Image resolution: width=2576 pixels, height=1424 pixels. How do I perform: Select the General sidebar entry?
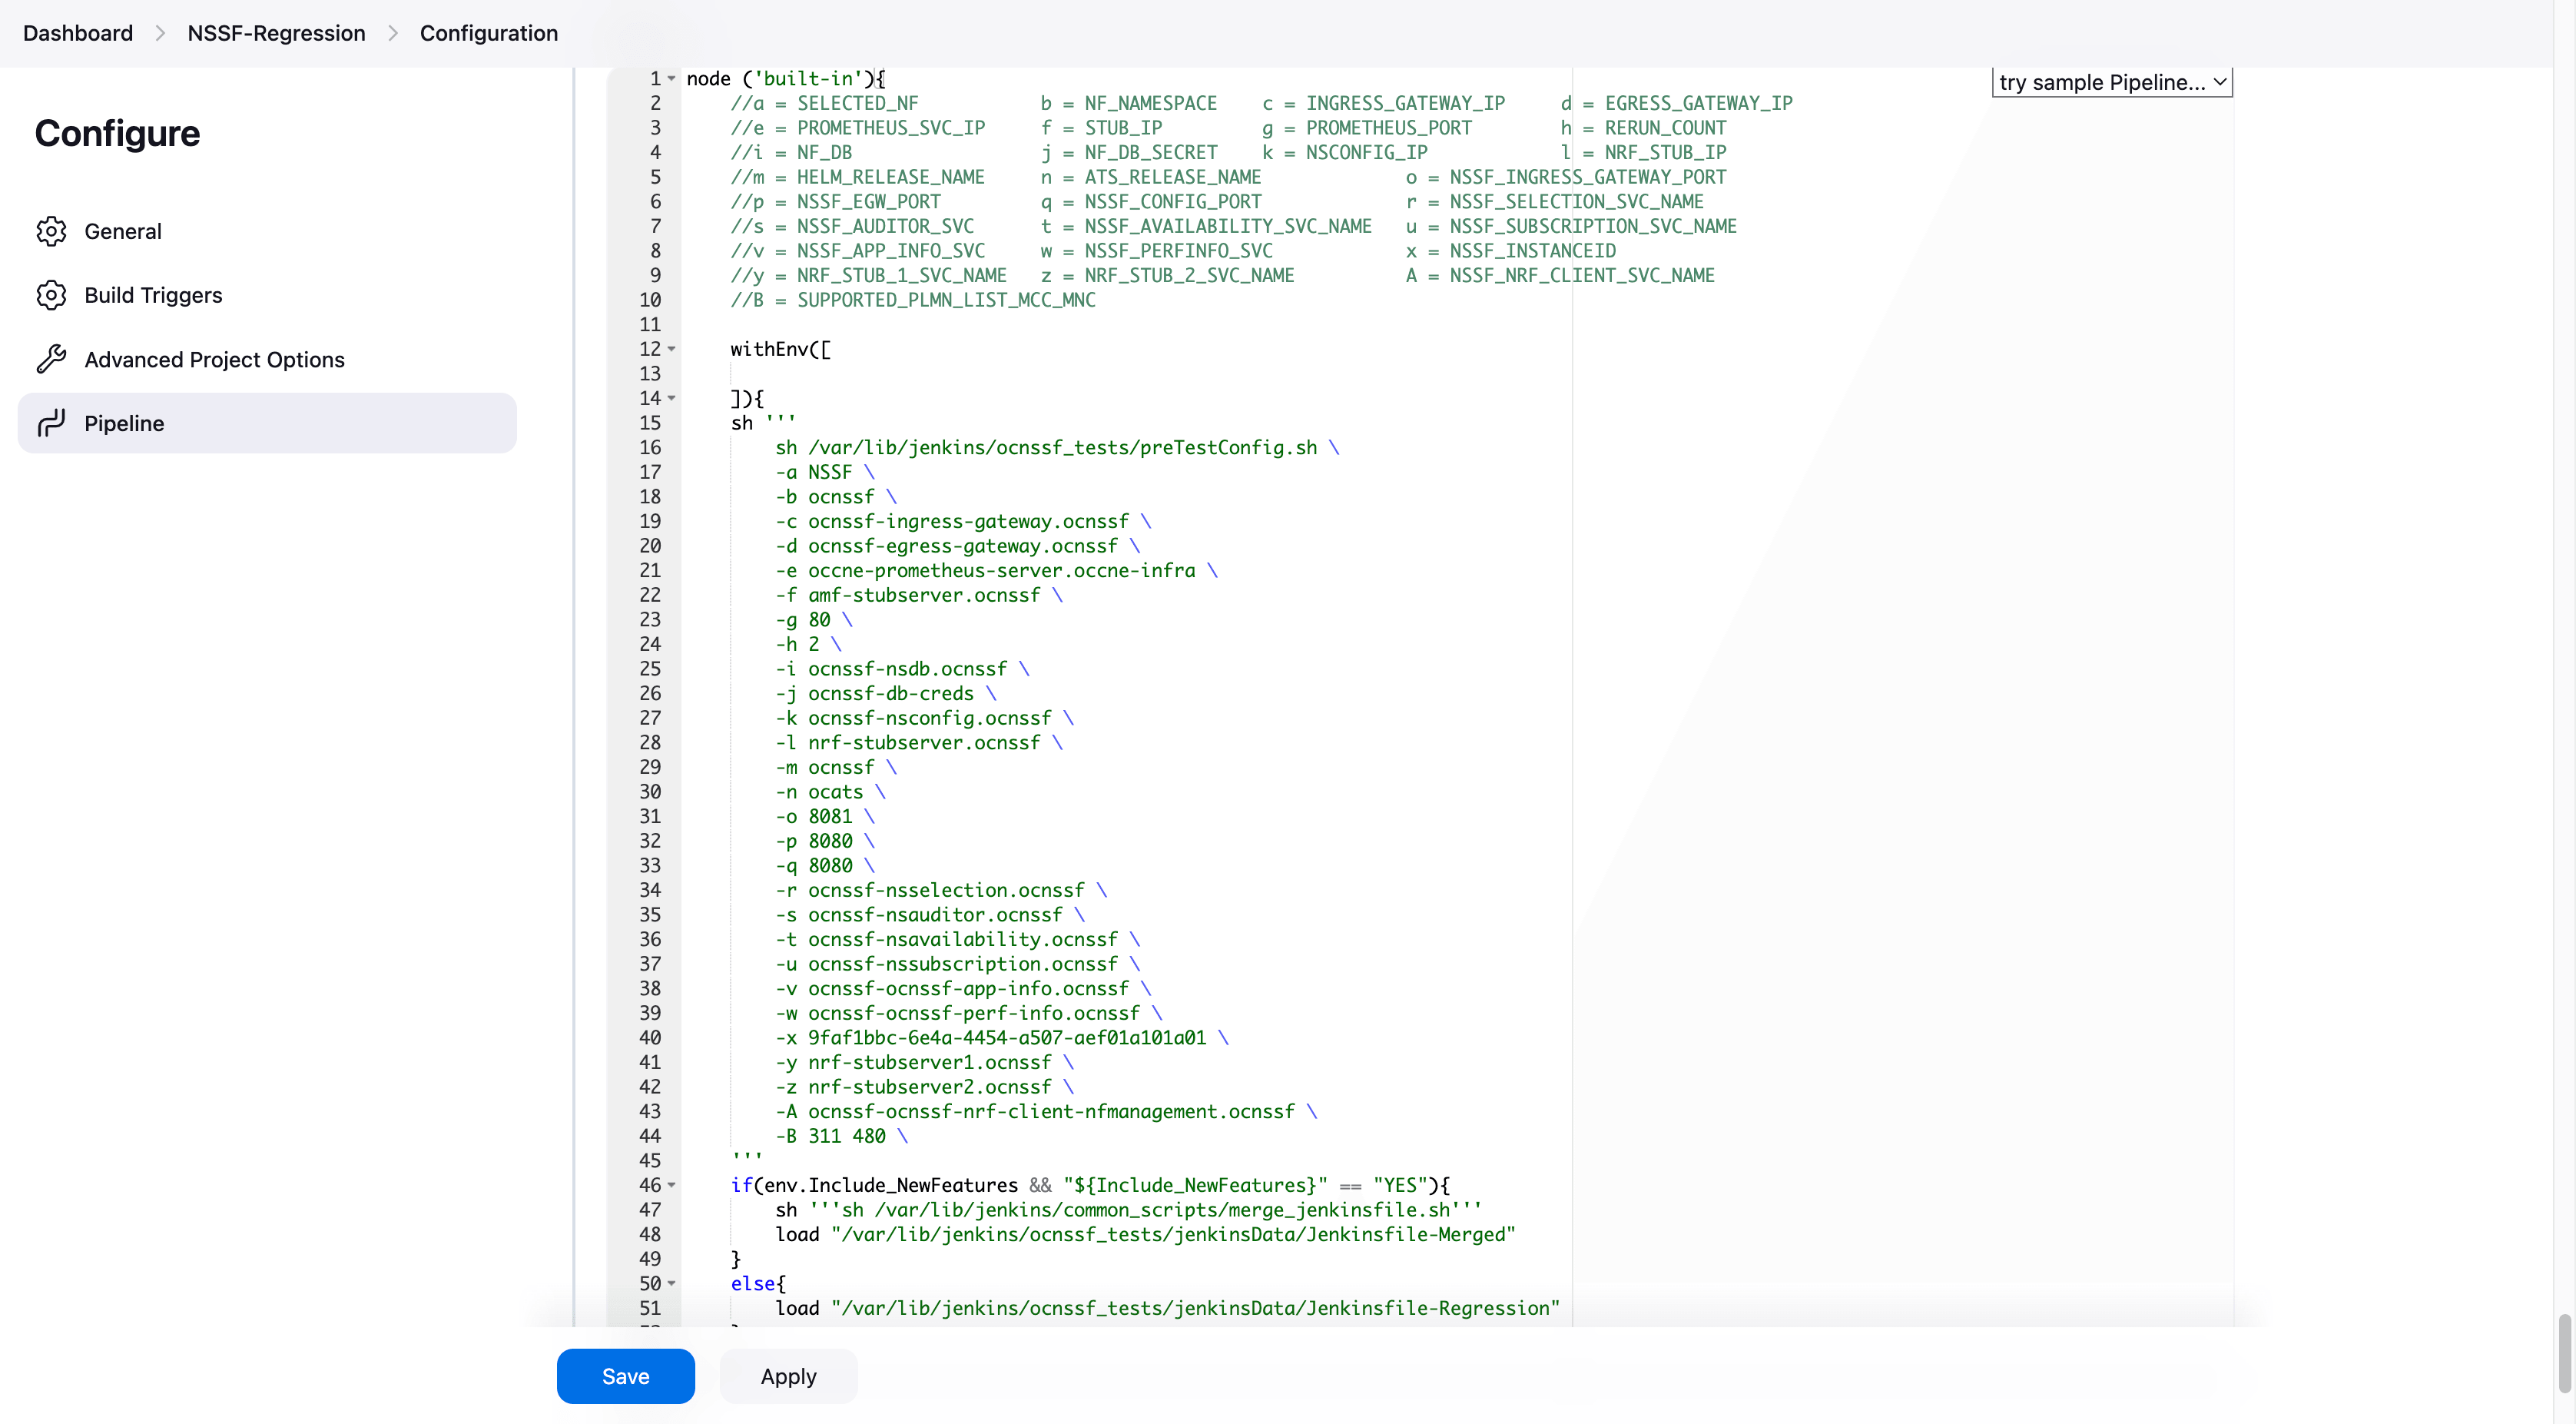point(122,231)
